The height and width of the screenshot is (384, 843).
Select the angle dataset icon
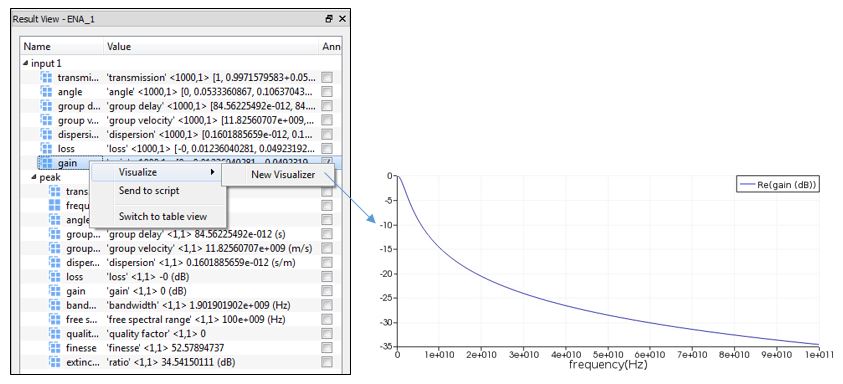[47, 92]
